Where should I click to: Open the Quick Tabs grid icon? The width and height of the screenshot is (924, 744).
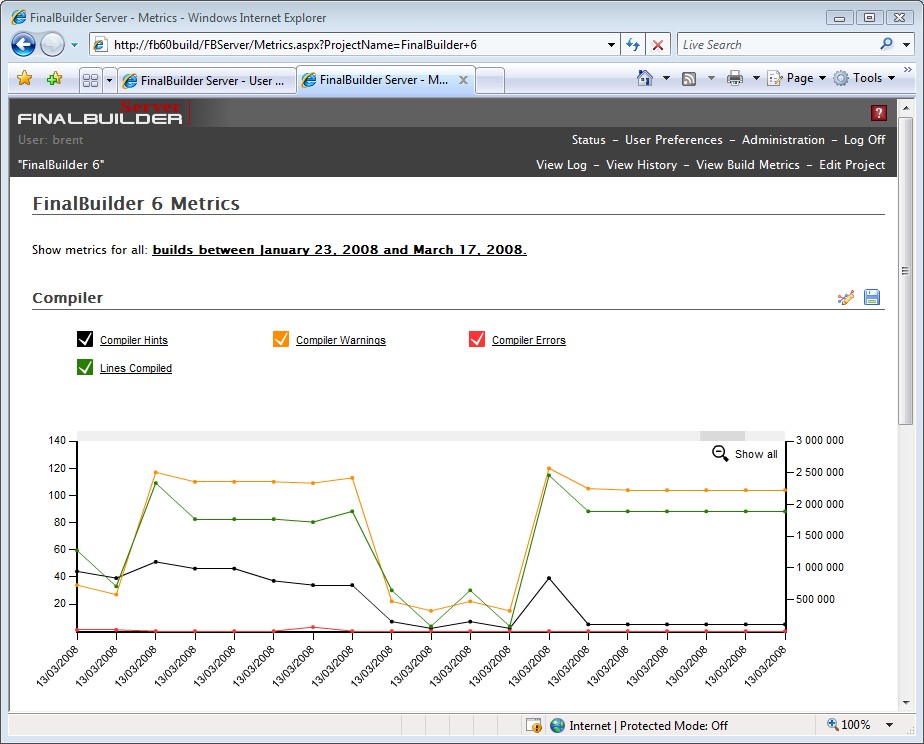91,80
